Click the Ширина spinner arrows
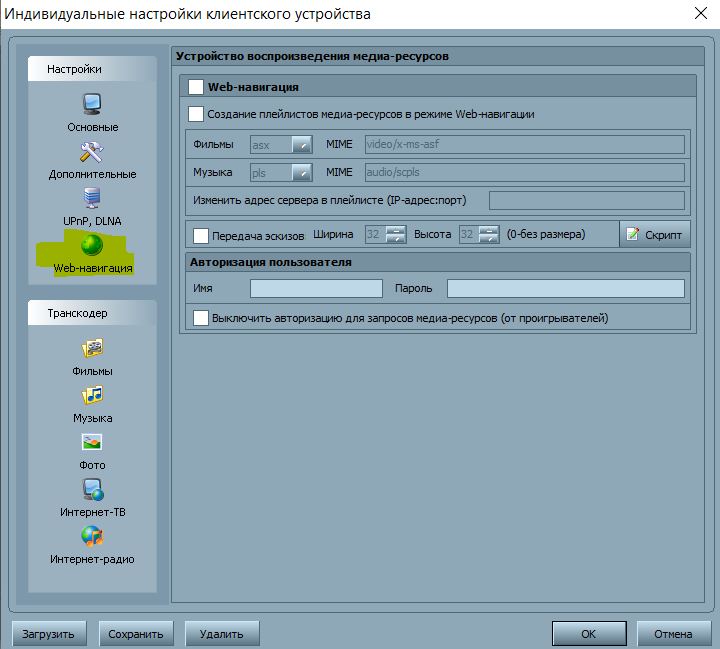 point(396,235)
